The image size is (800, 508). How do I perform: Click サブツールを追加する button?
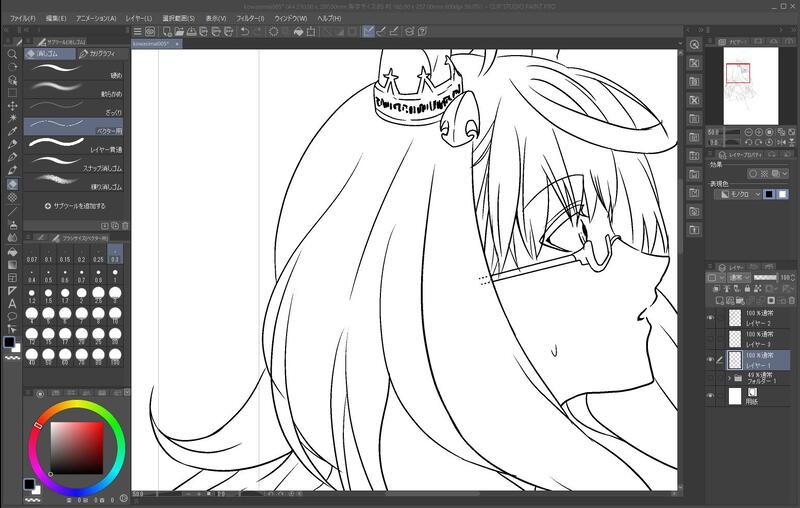point(74,206)
